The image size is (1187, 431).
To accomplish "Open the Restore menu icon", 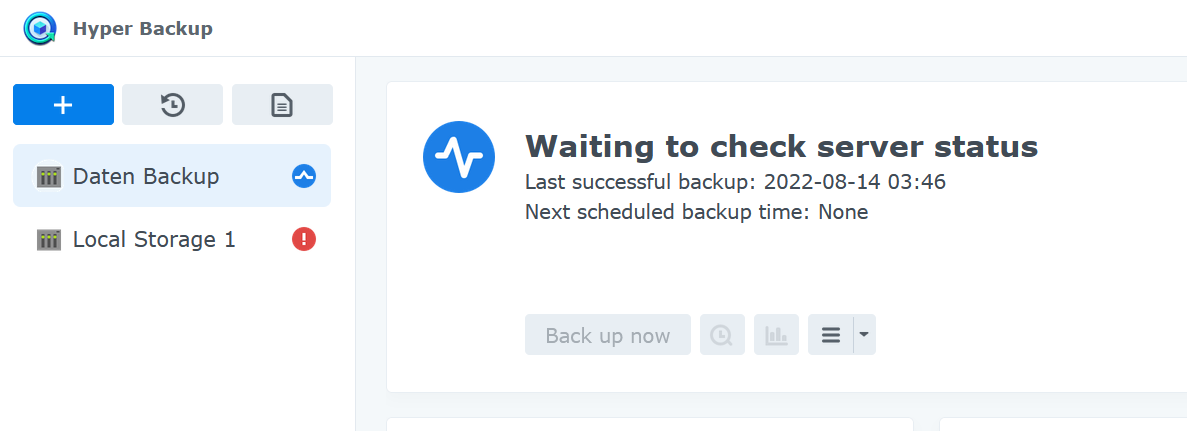I will (x=173, y=105).
